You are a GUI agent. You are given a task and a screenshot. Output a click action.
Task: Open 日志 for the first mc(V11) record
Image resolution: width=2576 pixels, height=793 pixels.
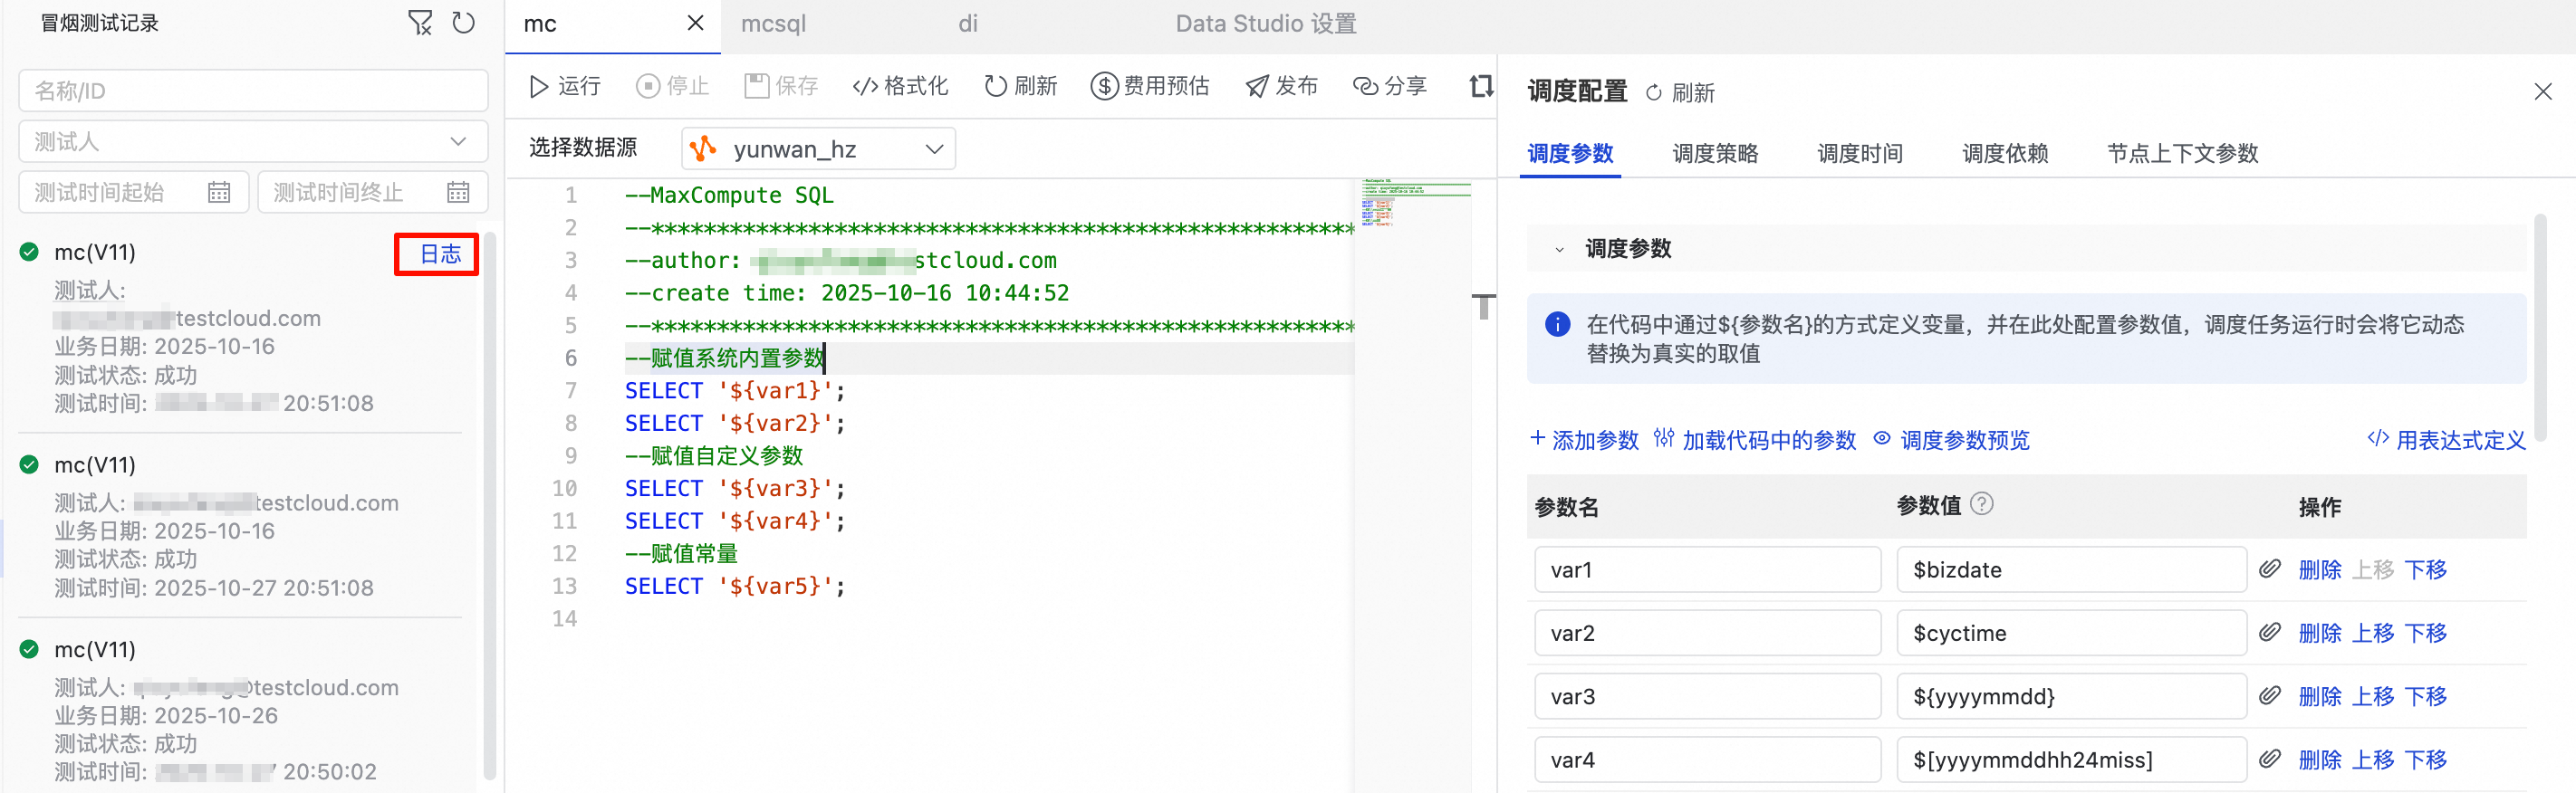[x=439, y=254]
